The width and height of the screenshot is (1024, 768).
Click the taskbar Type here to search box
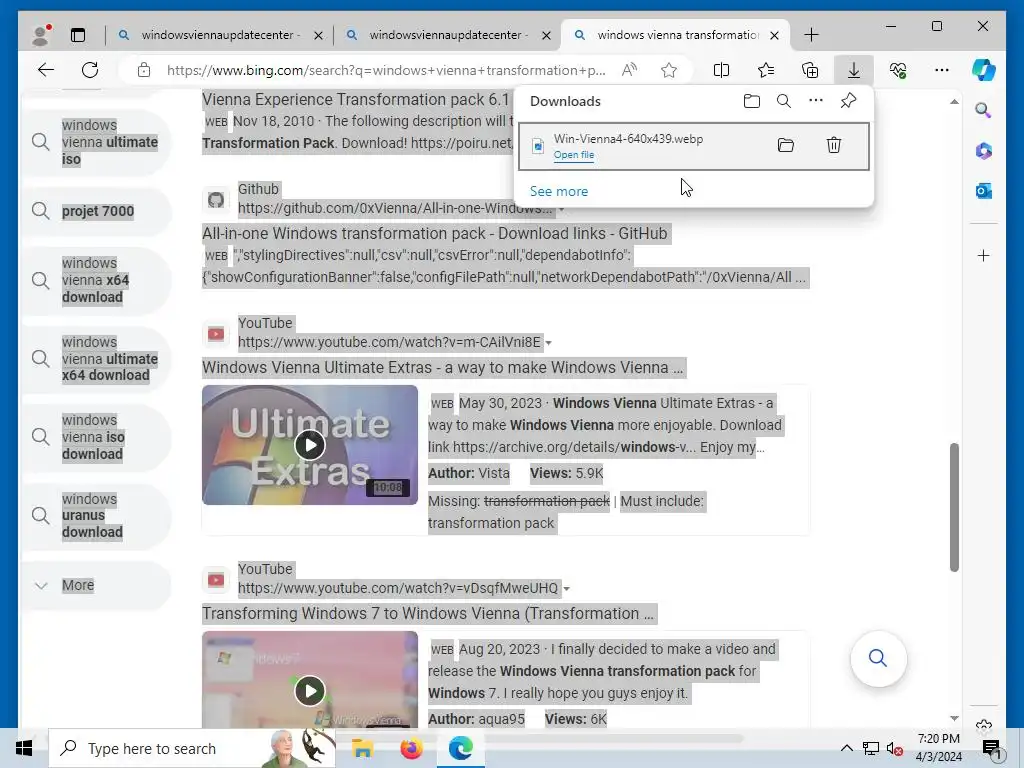[192, 748]
